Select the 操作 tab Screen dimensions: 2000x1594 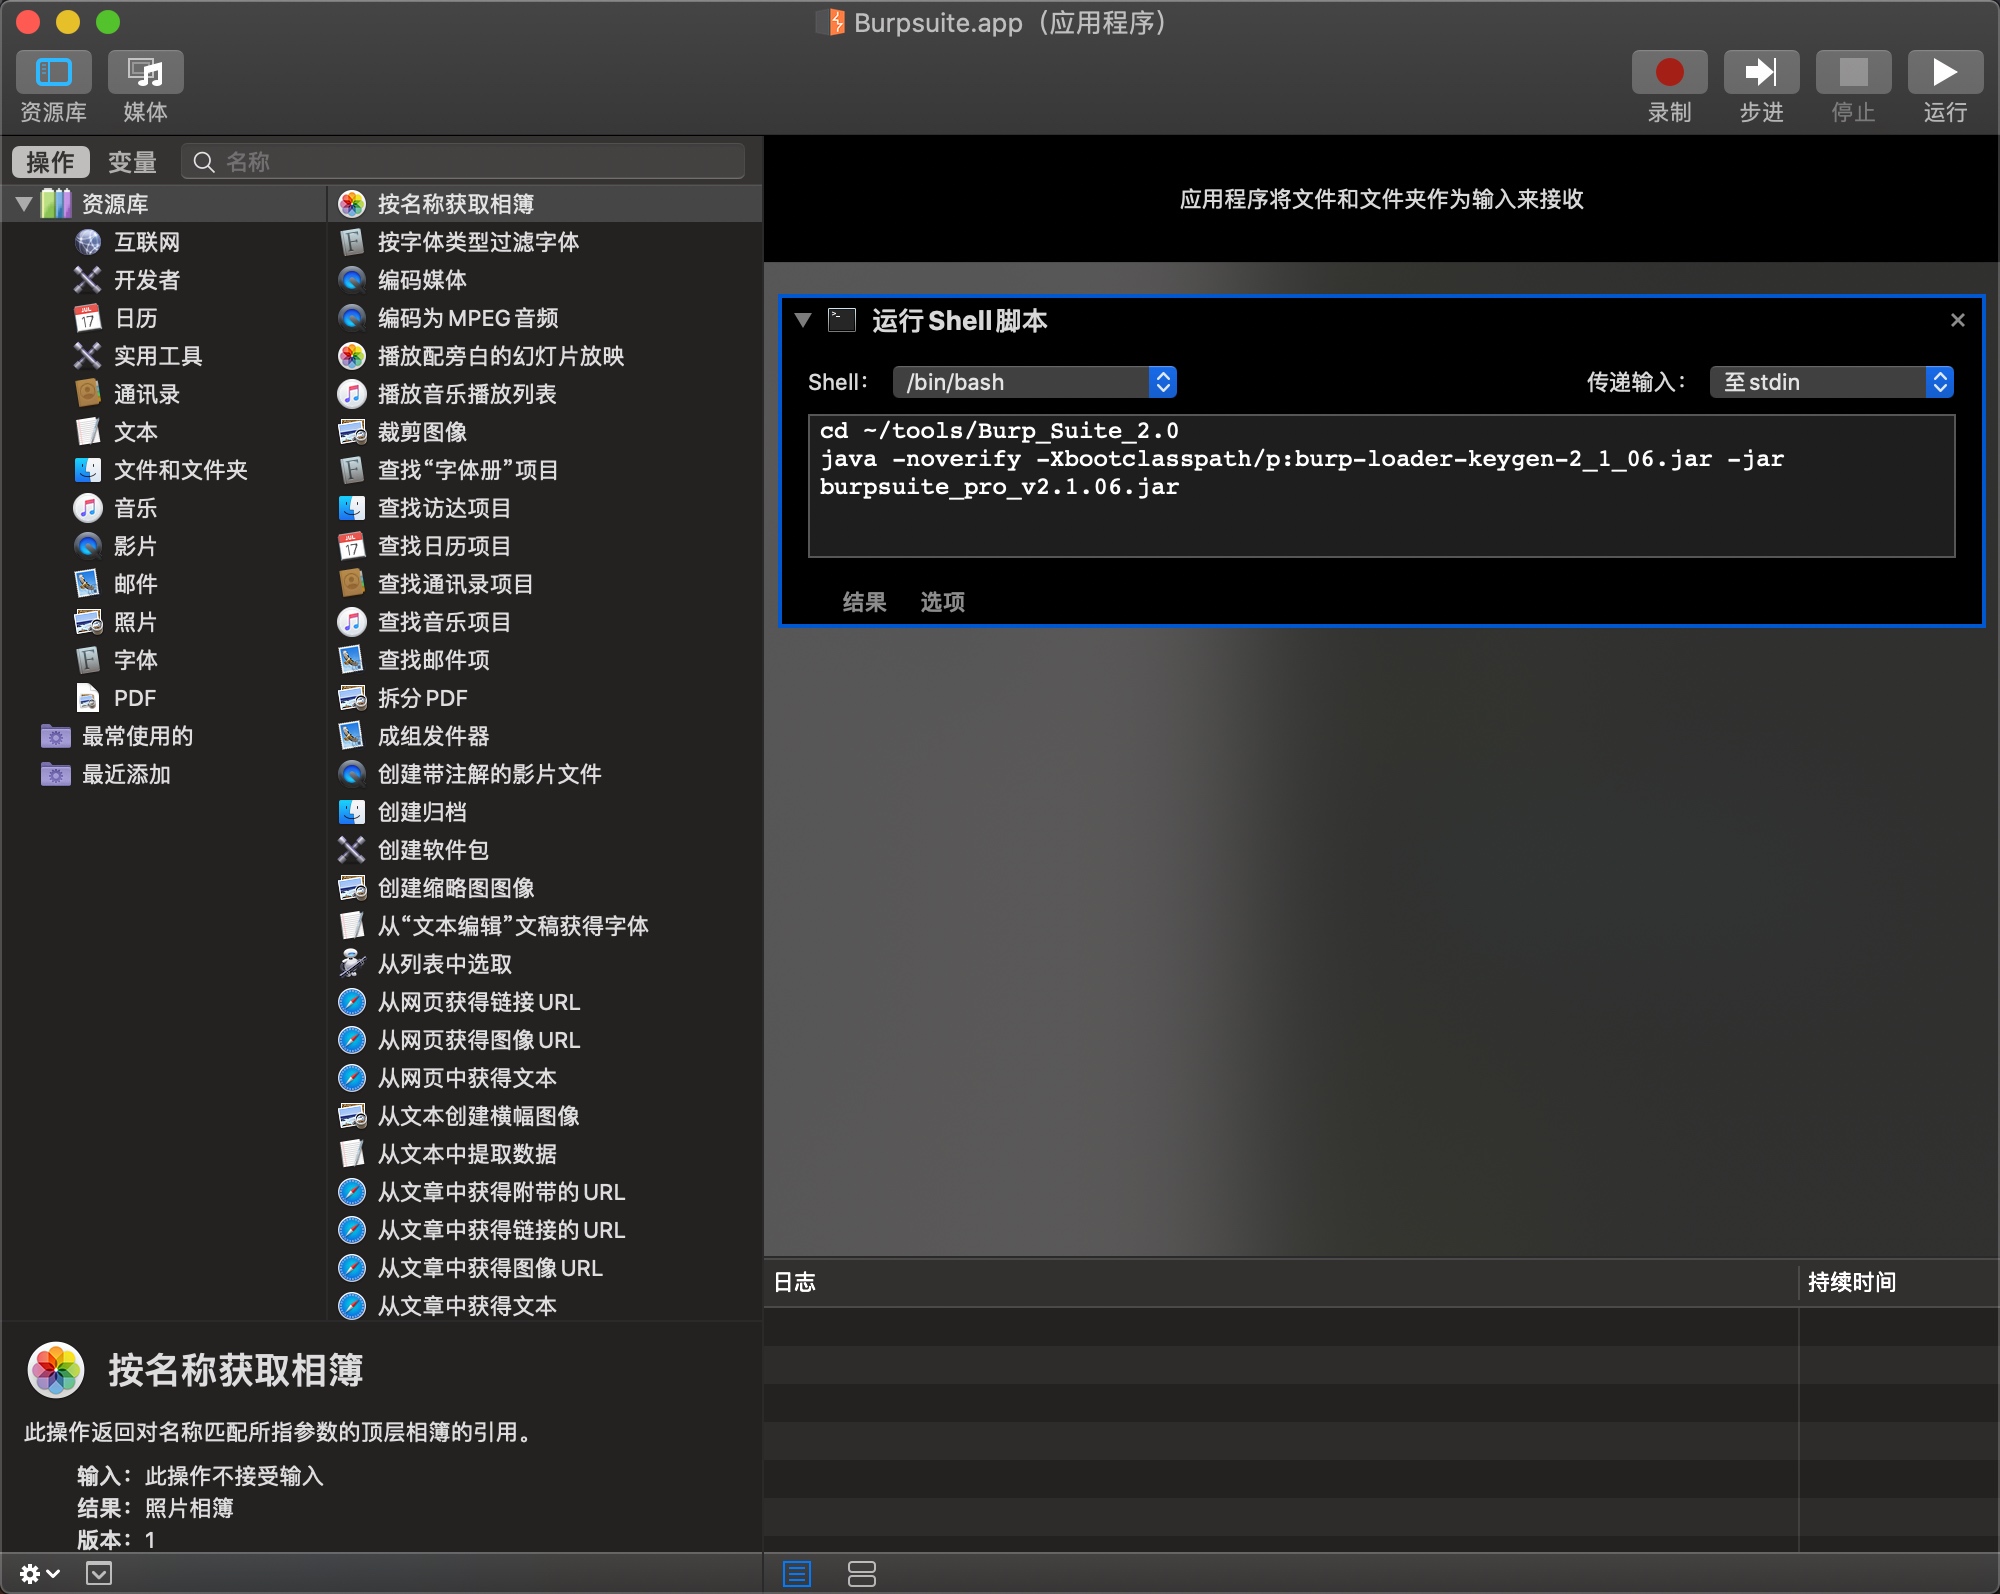click(51, 162)
